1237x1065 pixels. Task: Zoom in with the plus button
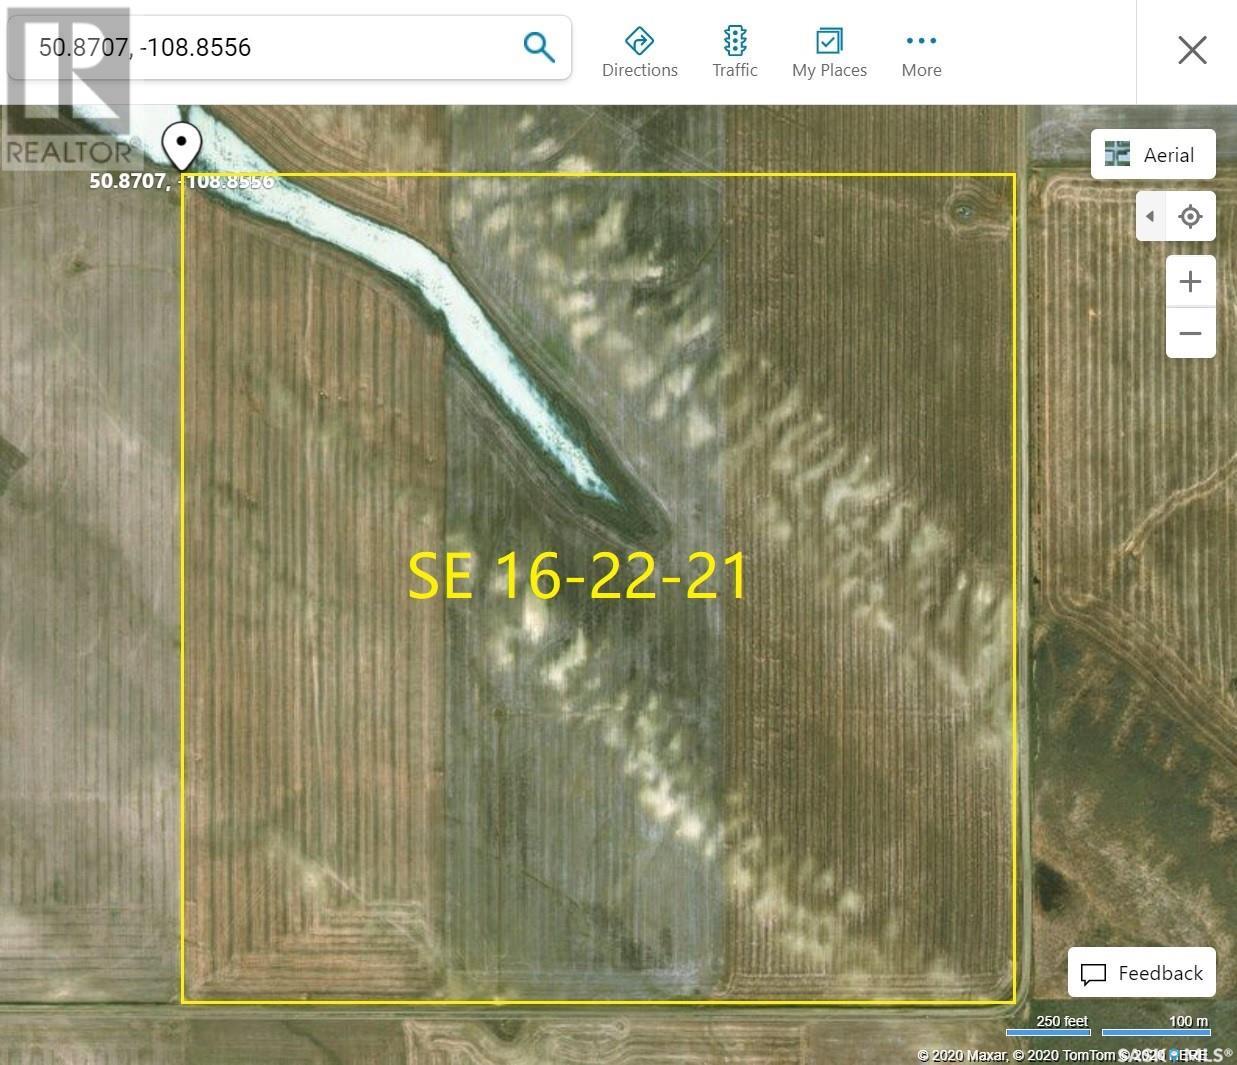click(1190, 281)
